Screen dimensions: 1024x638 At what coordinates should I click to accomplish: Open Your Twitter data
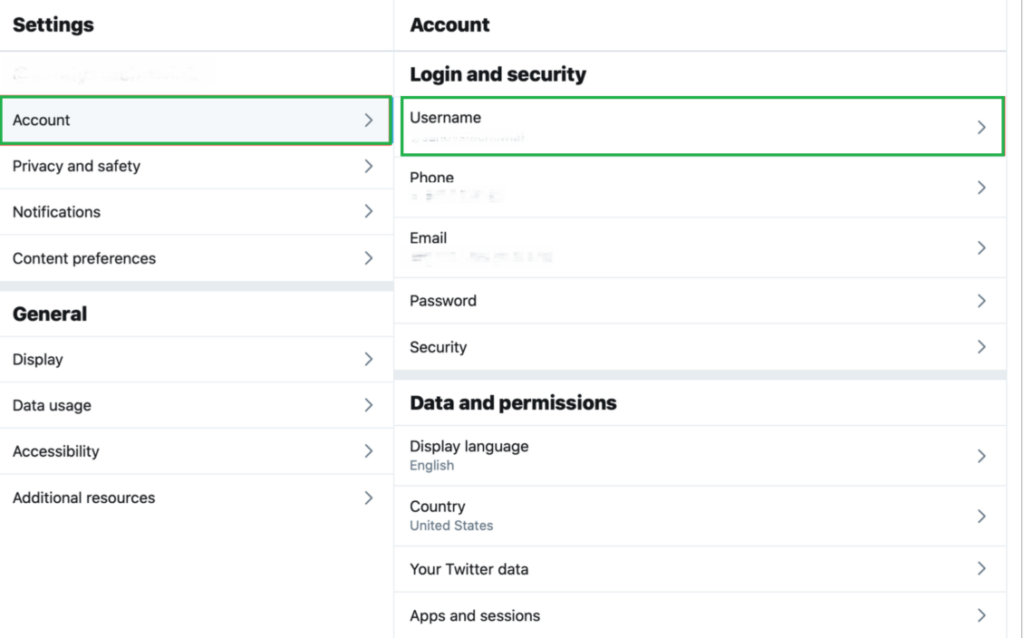point(469,569)
